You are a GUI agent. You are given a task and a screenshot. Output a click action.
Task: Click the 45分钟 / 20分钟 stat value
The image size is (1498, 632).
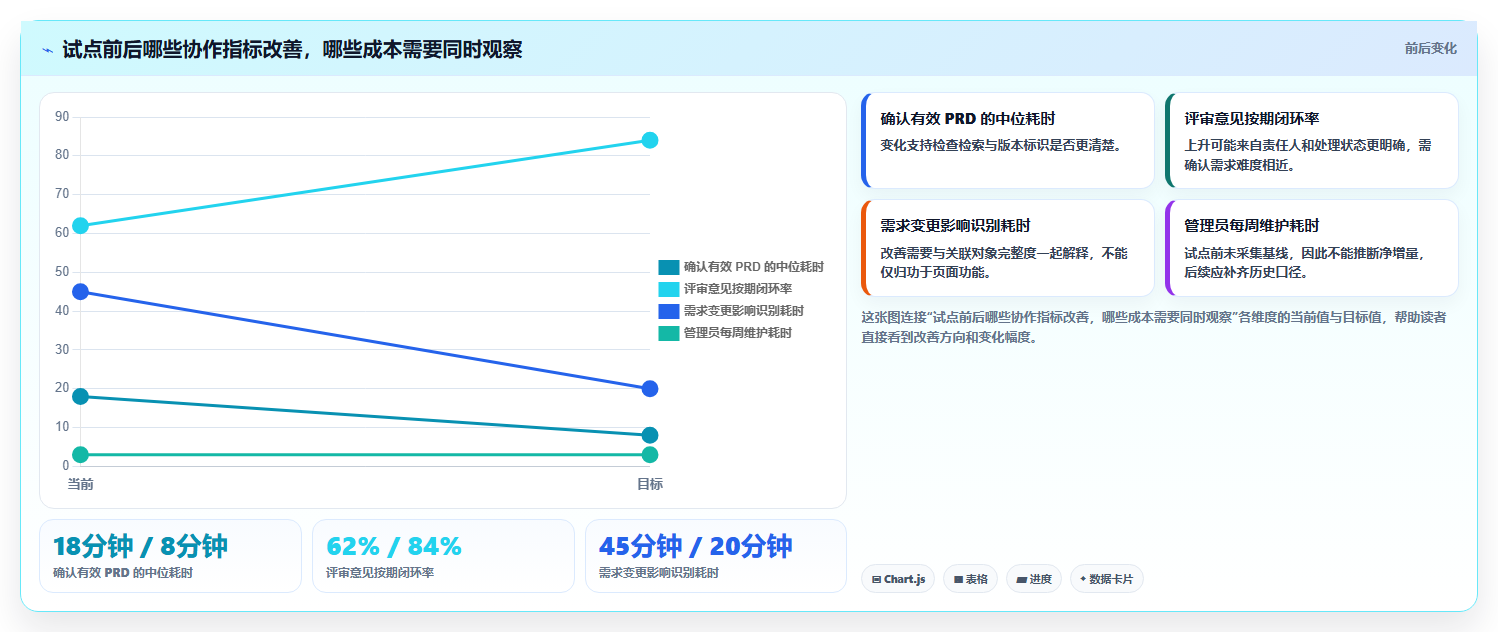coord(696,547)
